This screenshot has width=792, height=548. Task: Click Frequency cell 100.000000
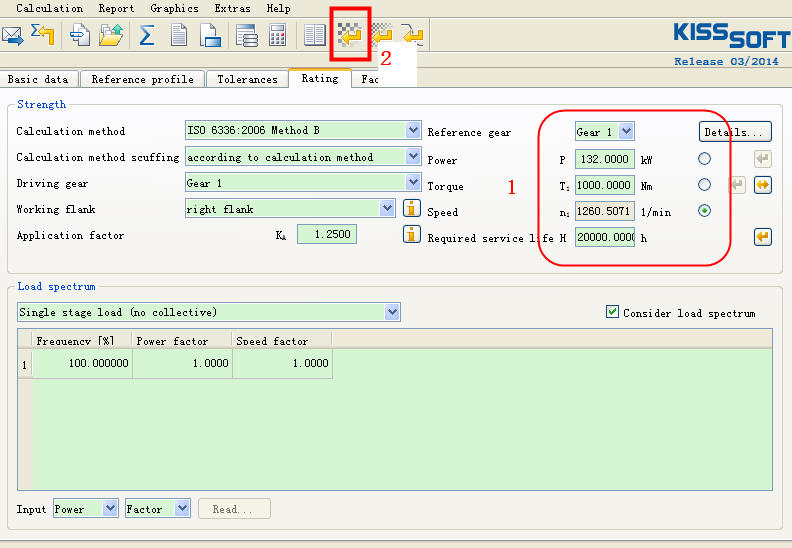(82, 363)
